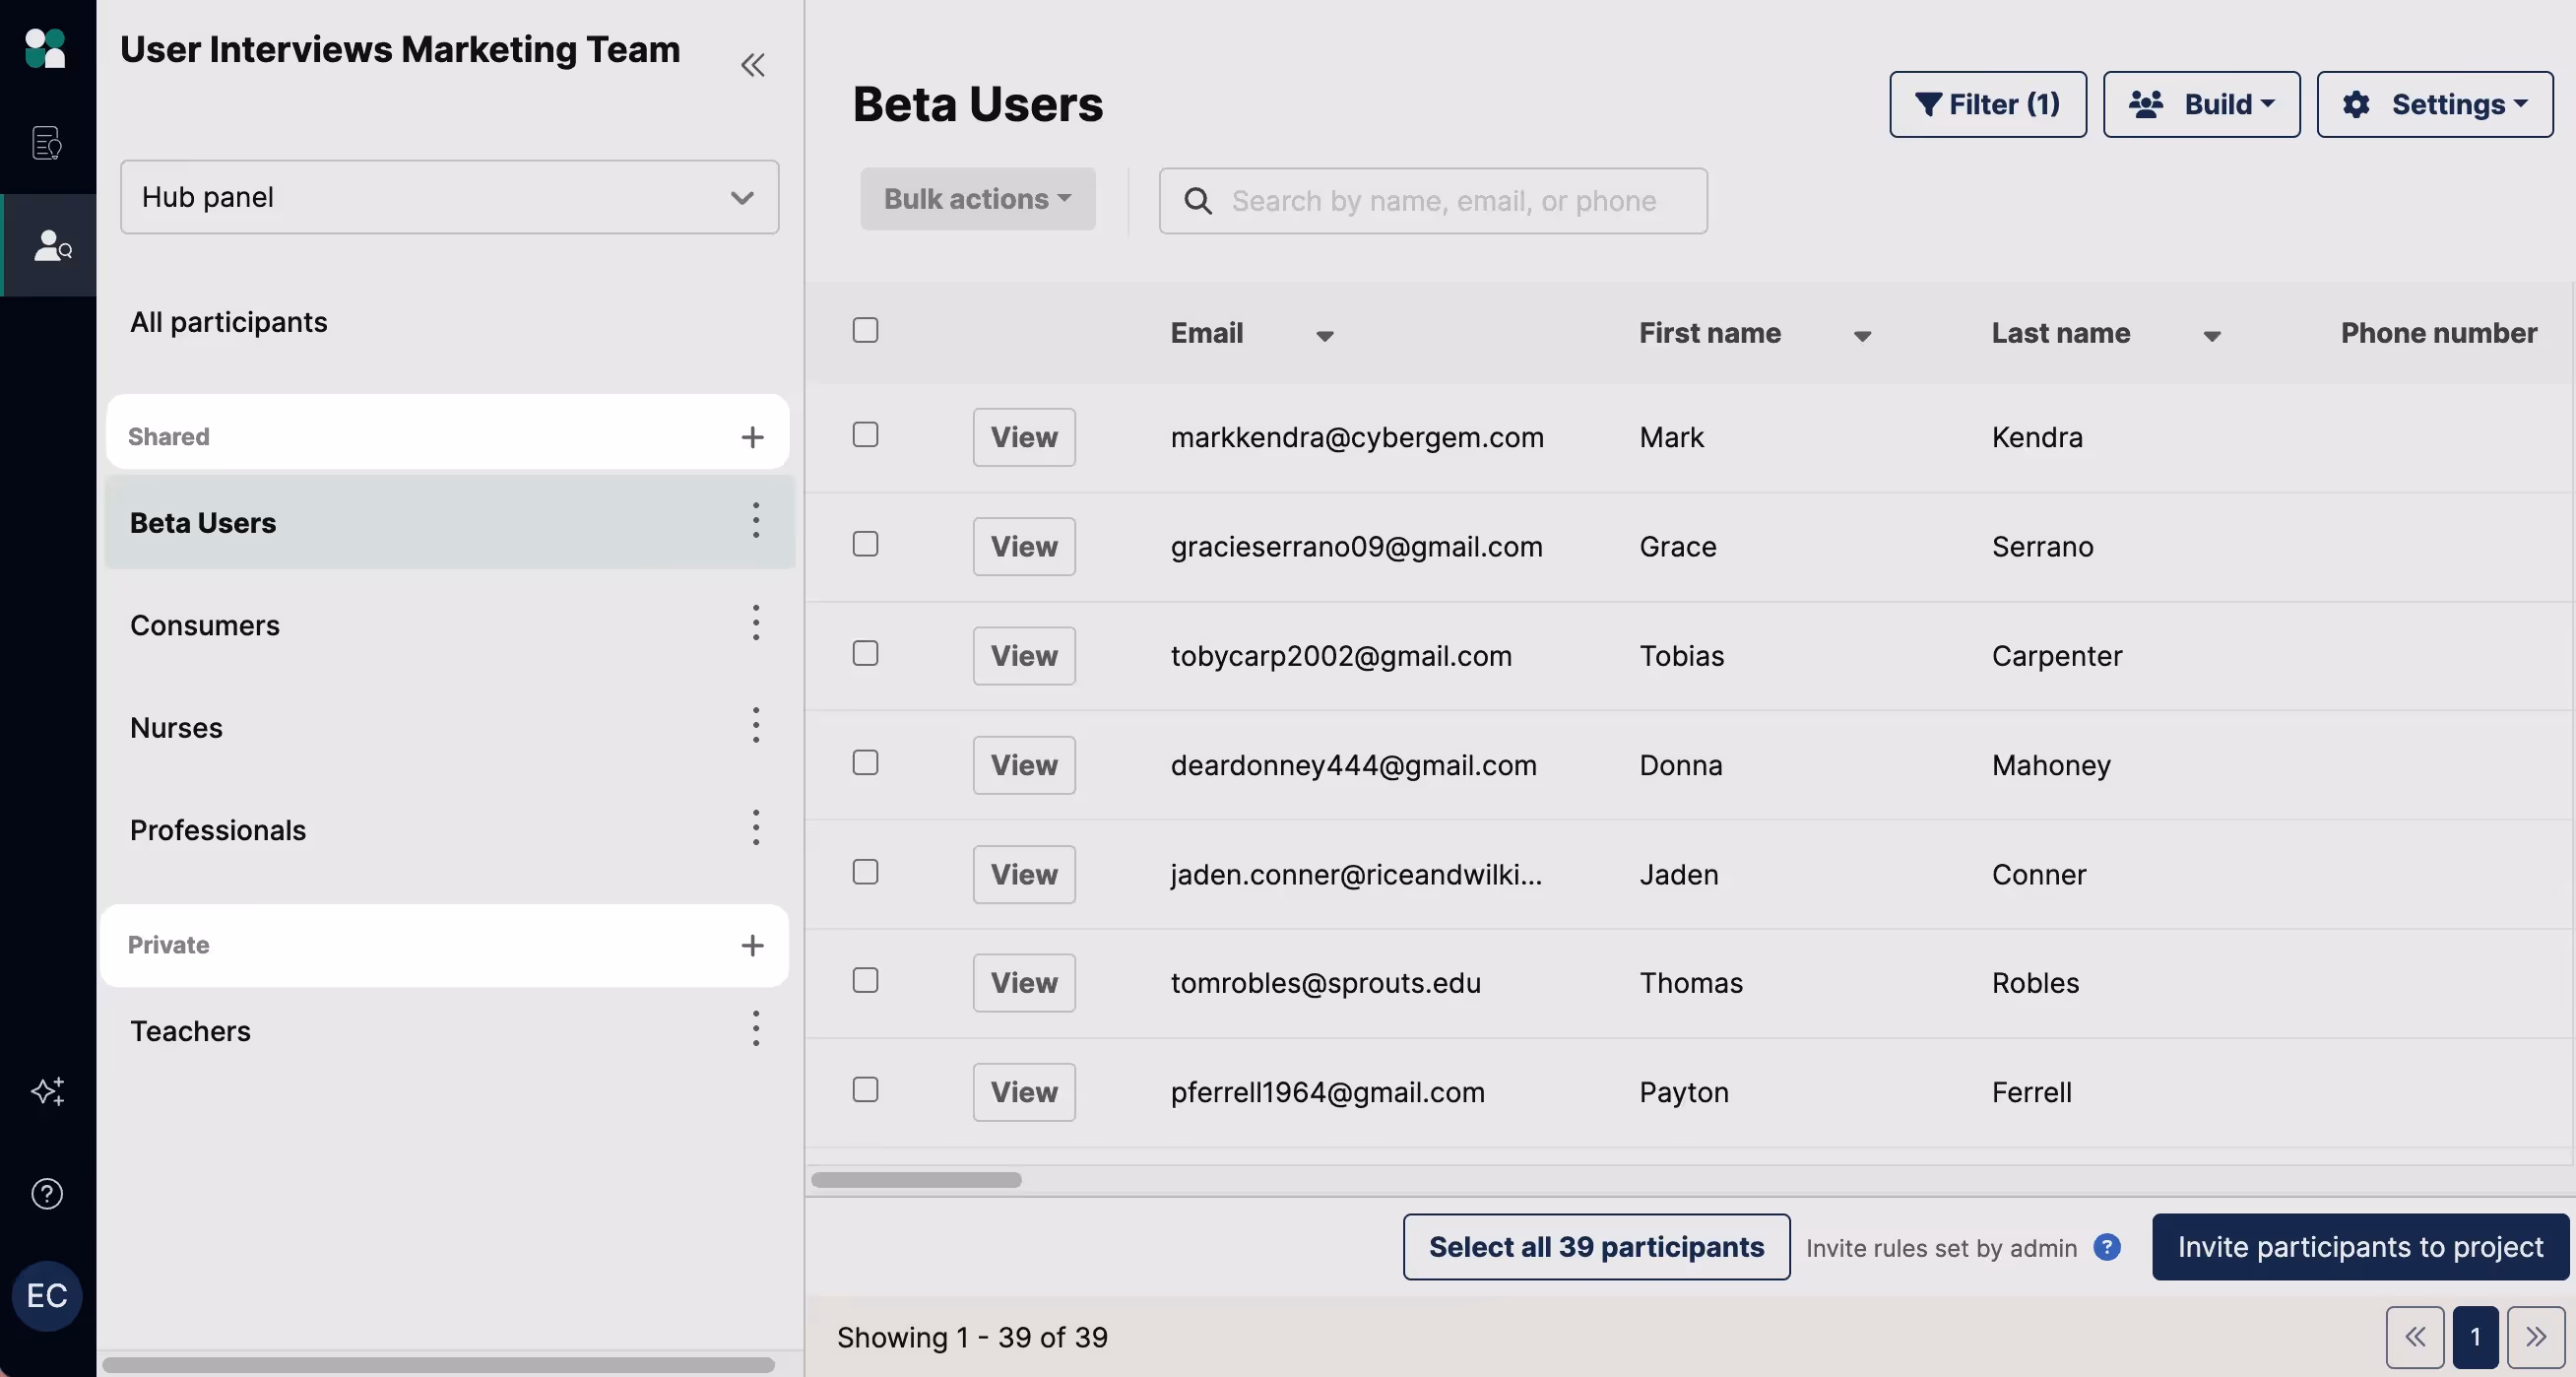The height and width of the screenshot is (1377, 2576).
Task: Toggle the select-all header checkbox
Action: pos(865,330)
